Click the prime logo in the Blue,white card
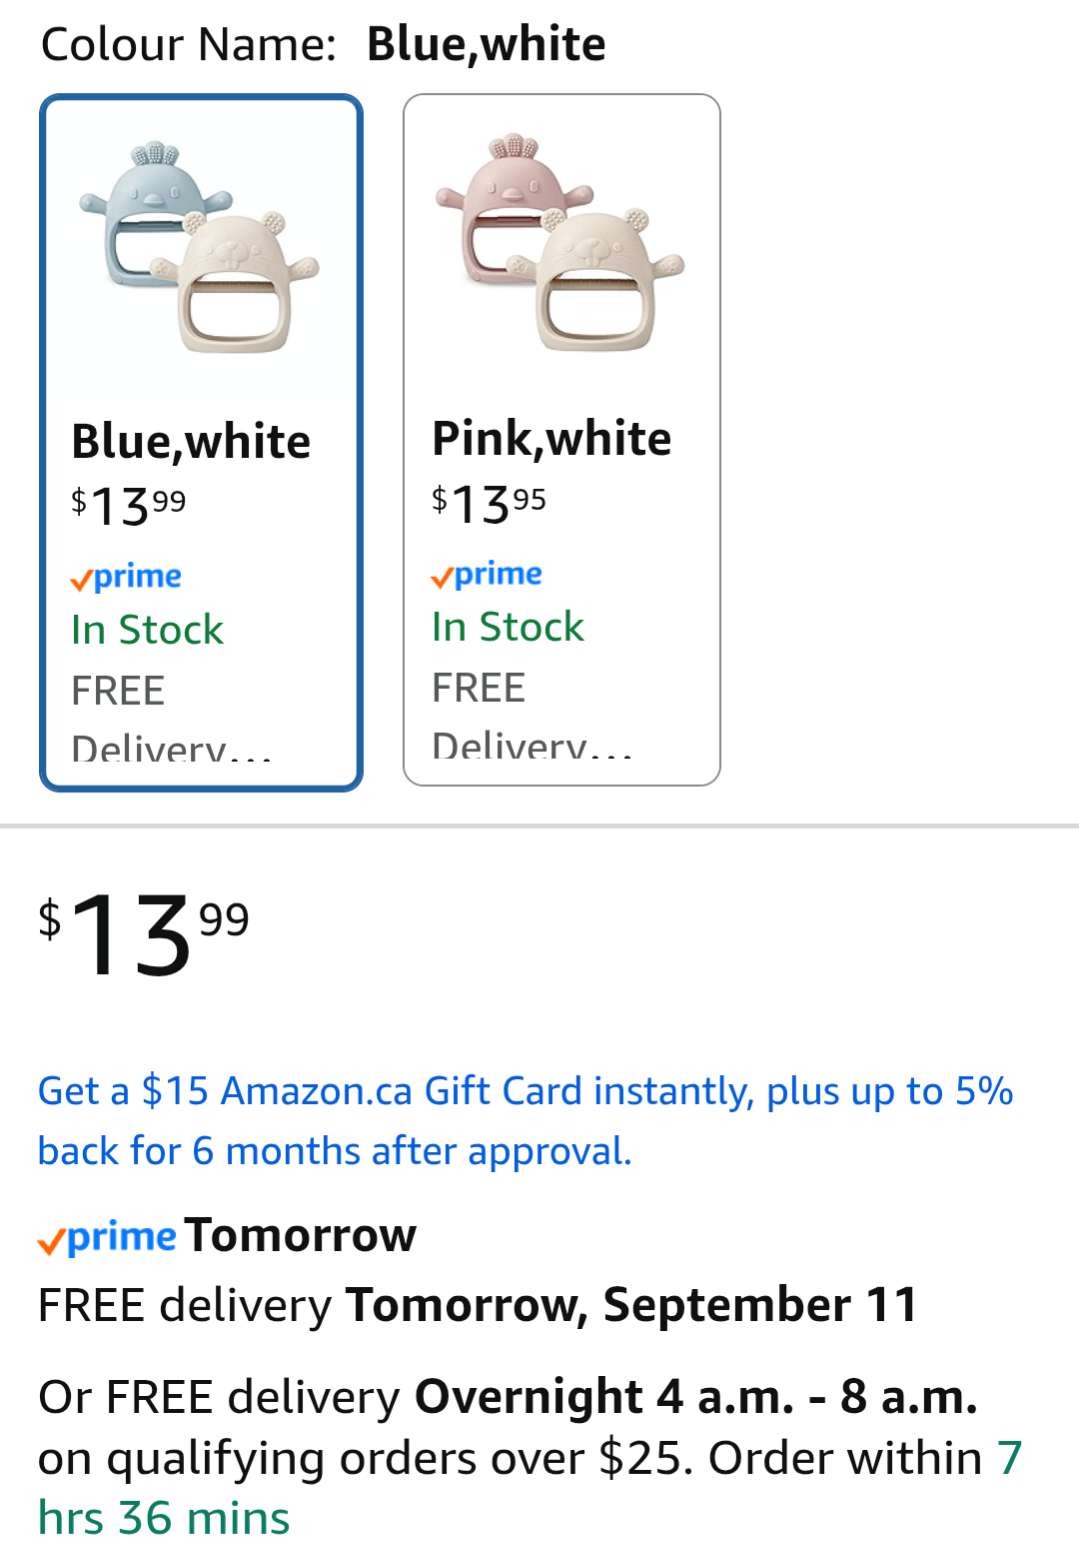The image size is (1079, 1561). 126,577
